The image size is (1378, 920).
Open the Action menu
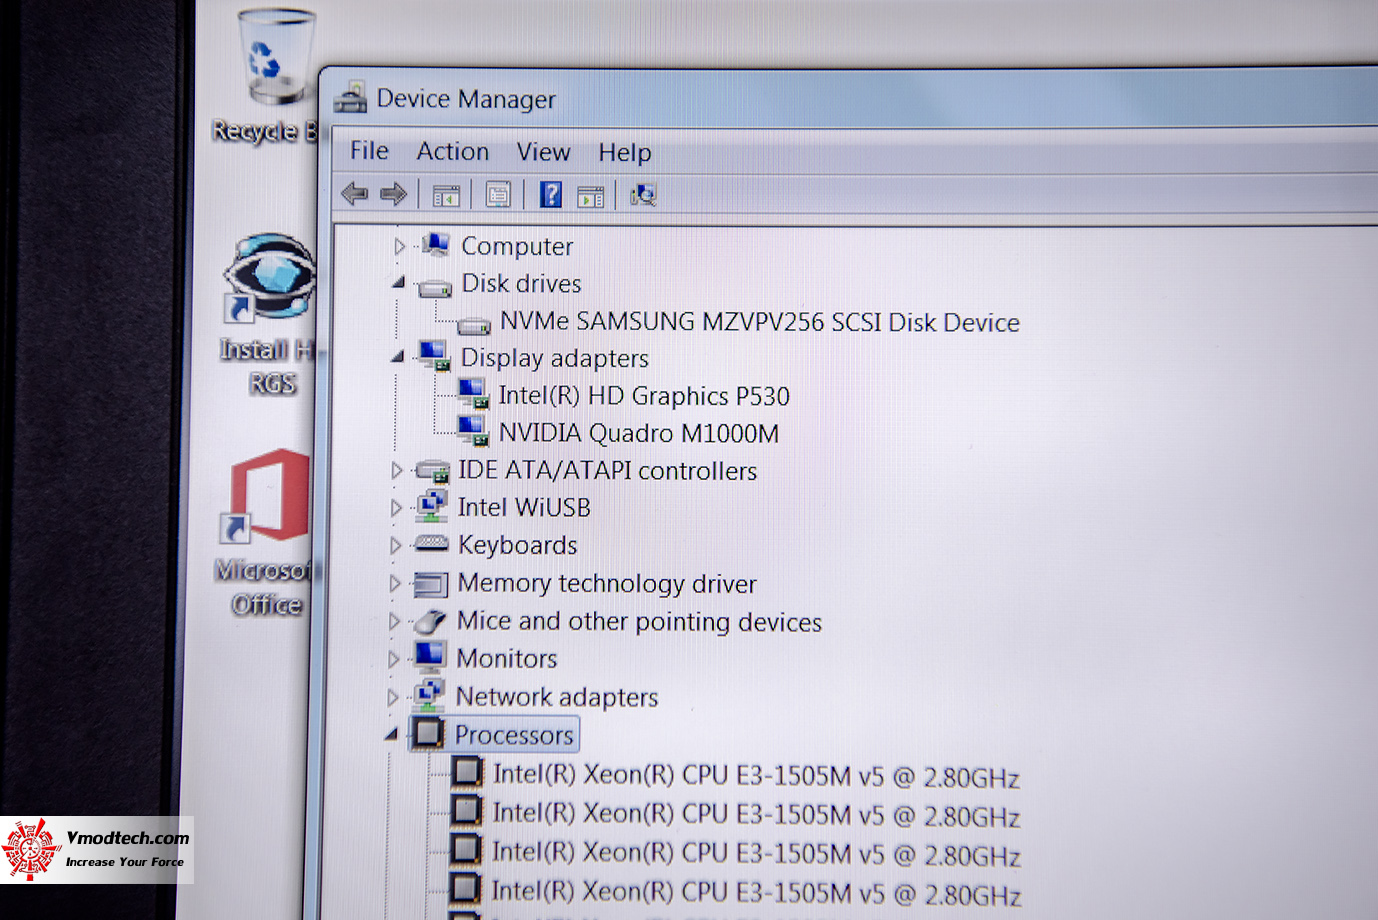tap(453, 151)
